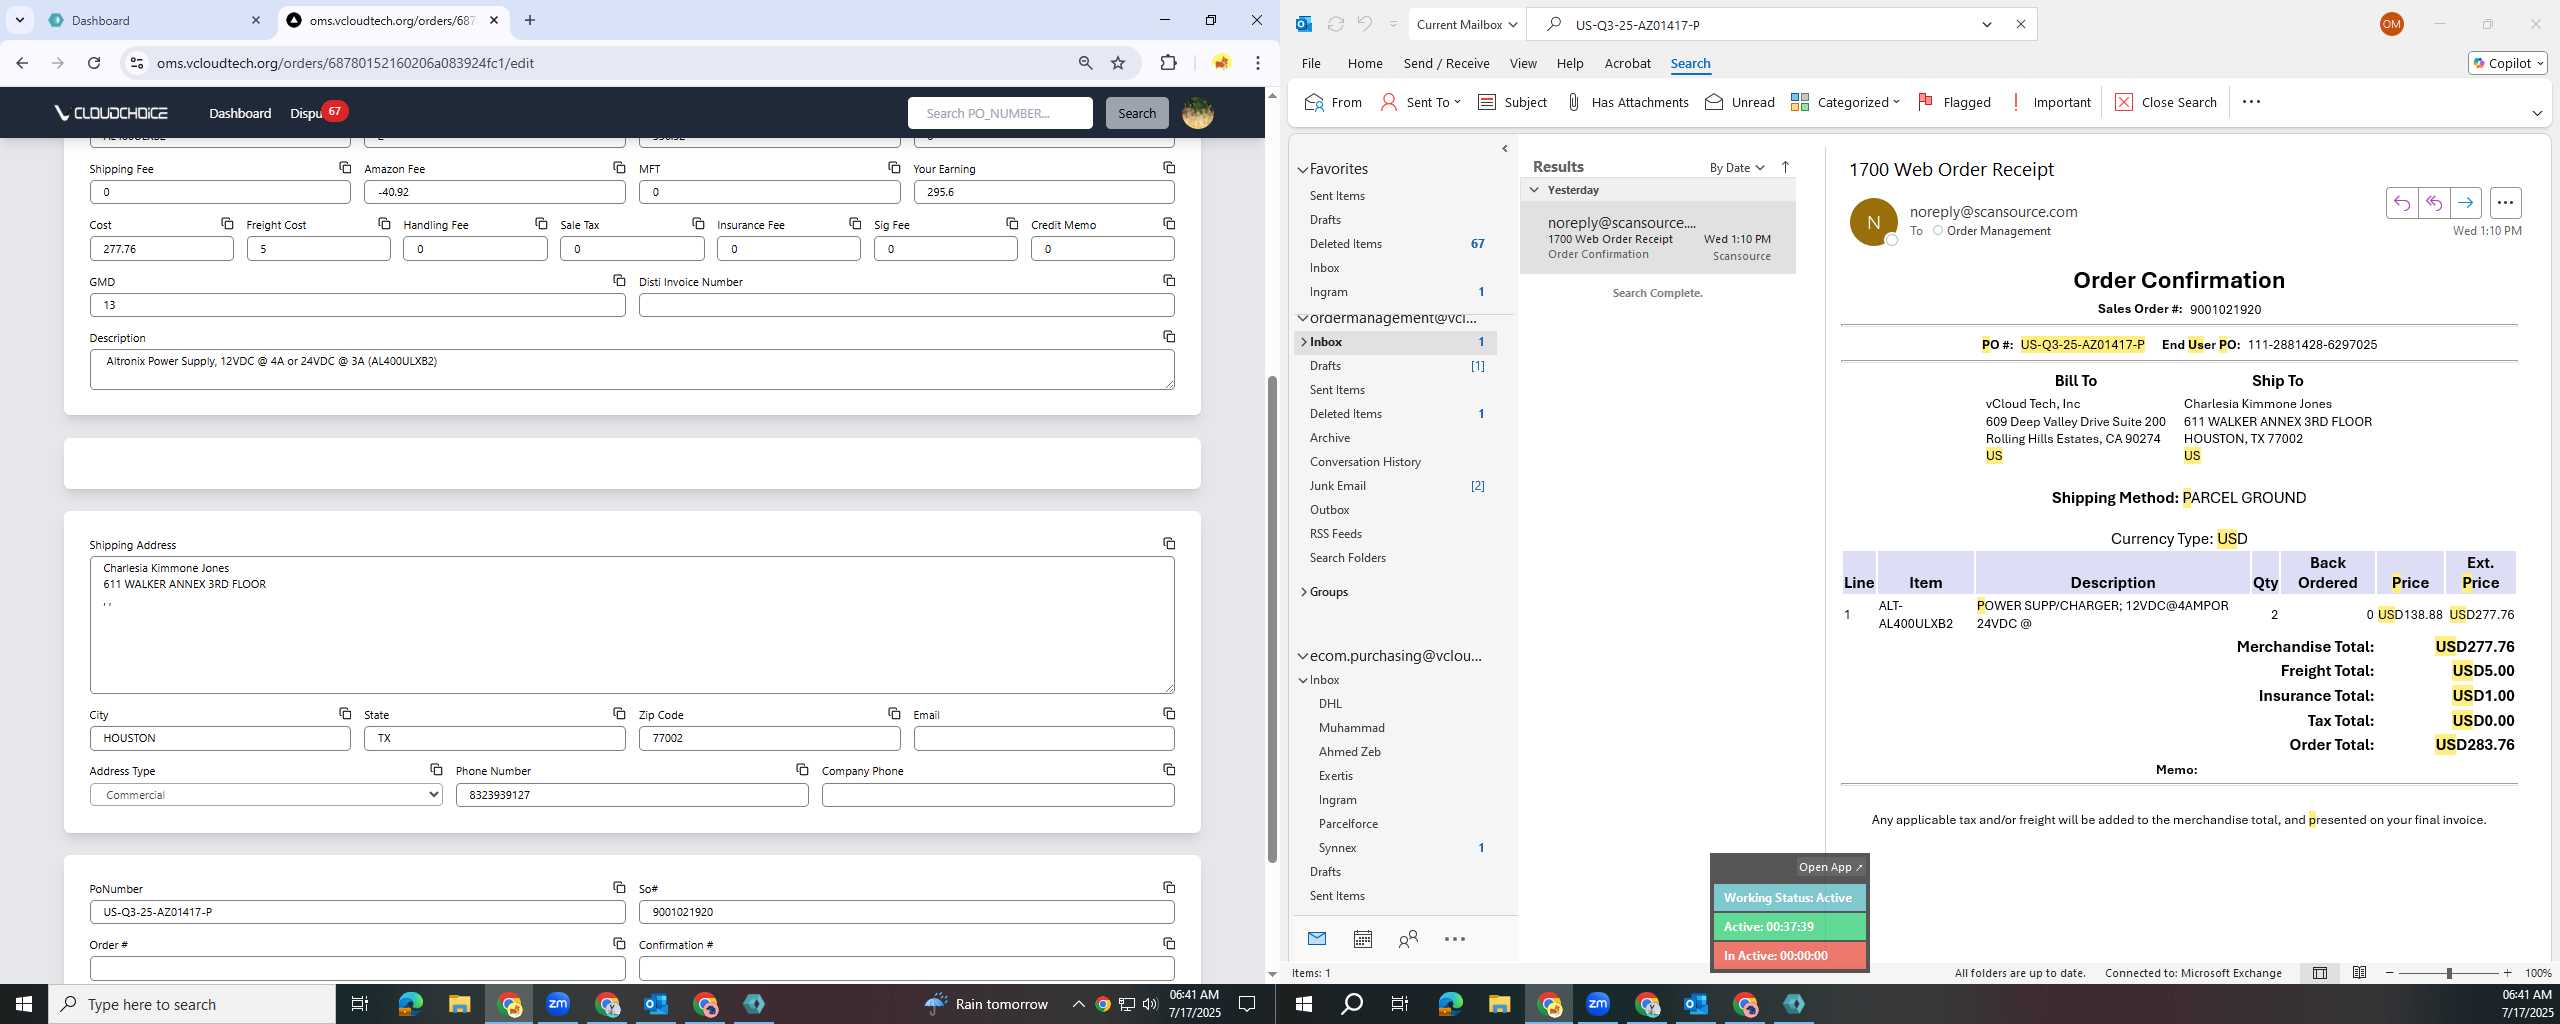2560x1024 pixels.
Task: Reply All to the Scansource email
Action: click(x=2433, y=203)
